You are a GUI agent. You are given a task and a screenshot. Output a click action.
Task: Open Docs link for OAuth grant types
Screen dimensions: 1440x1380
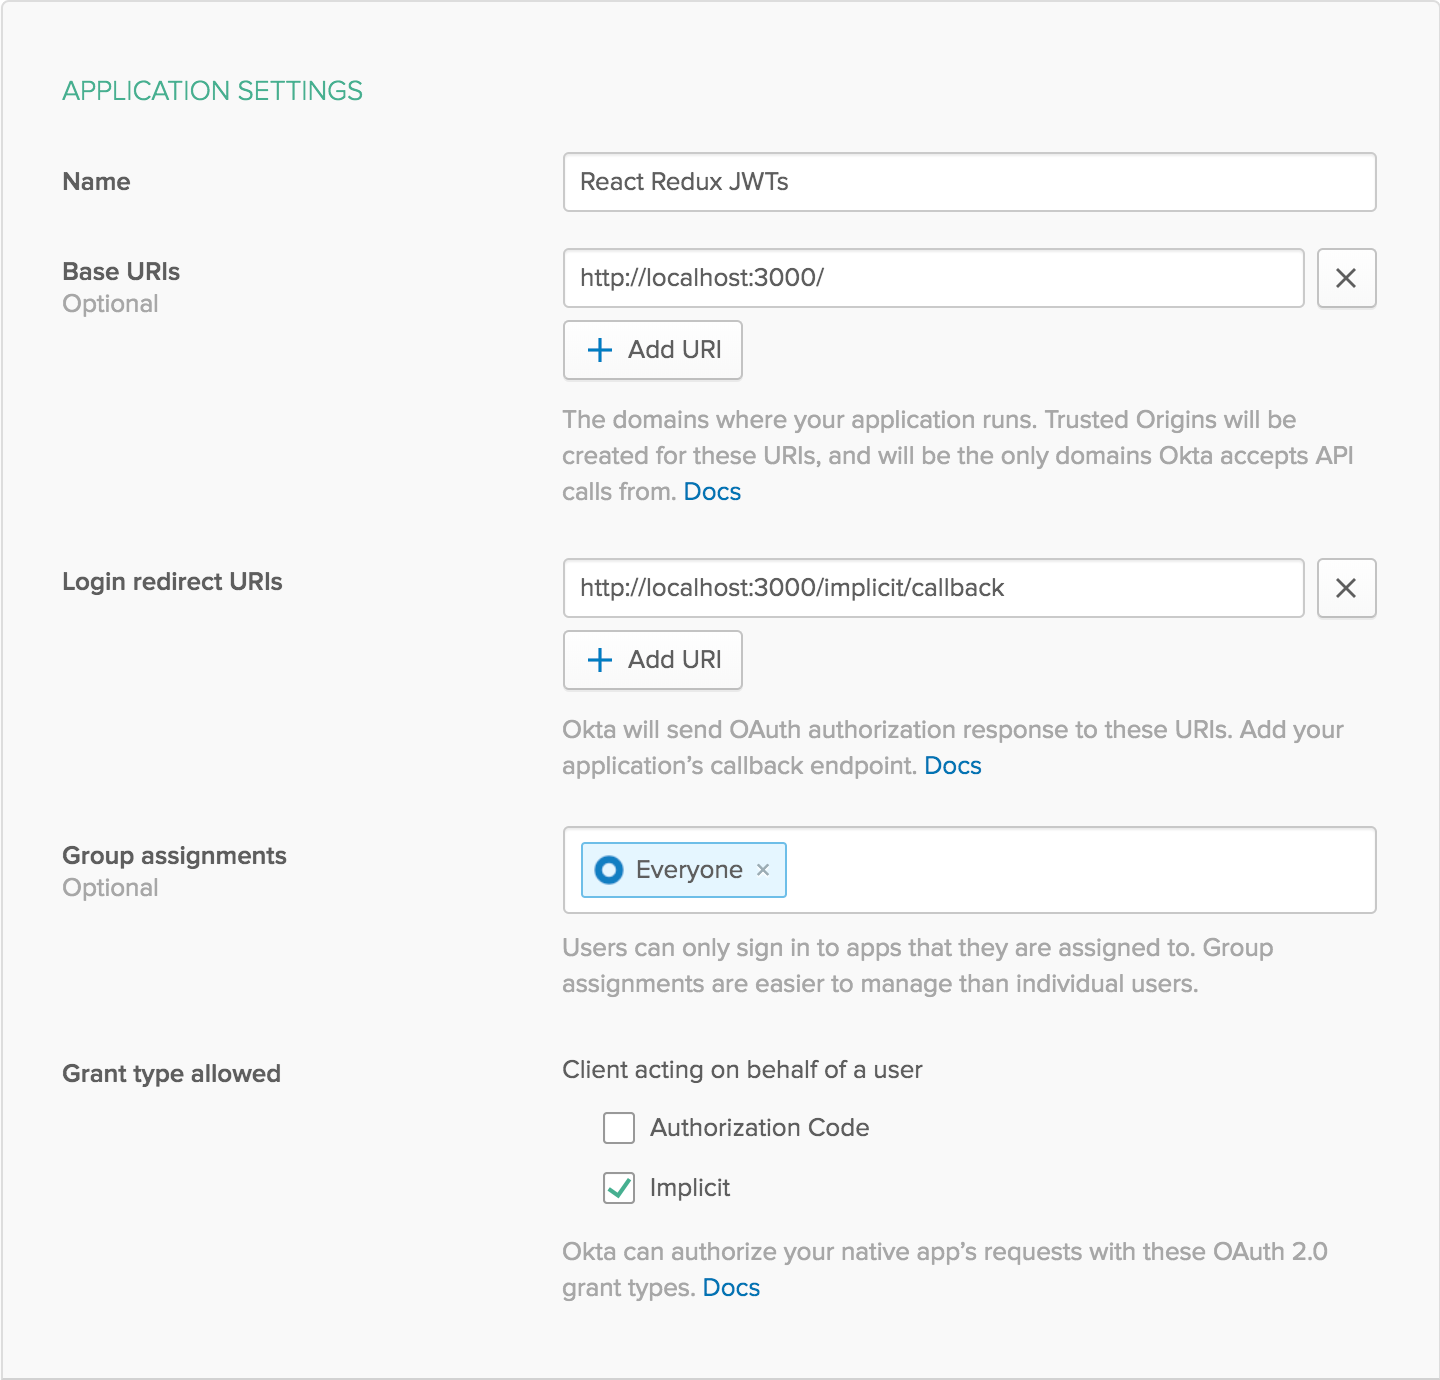[731, 1288]
